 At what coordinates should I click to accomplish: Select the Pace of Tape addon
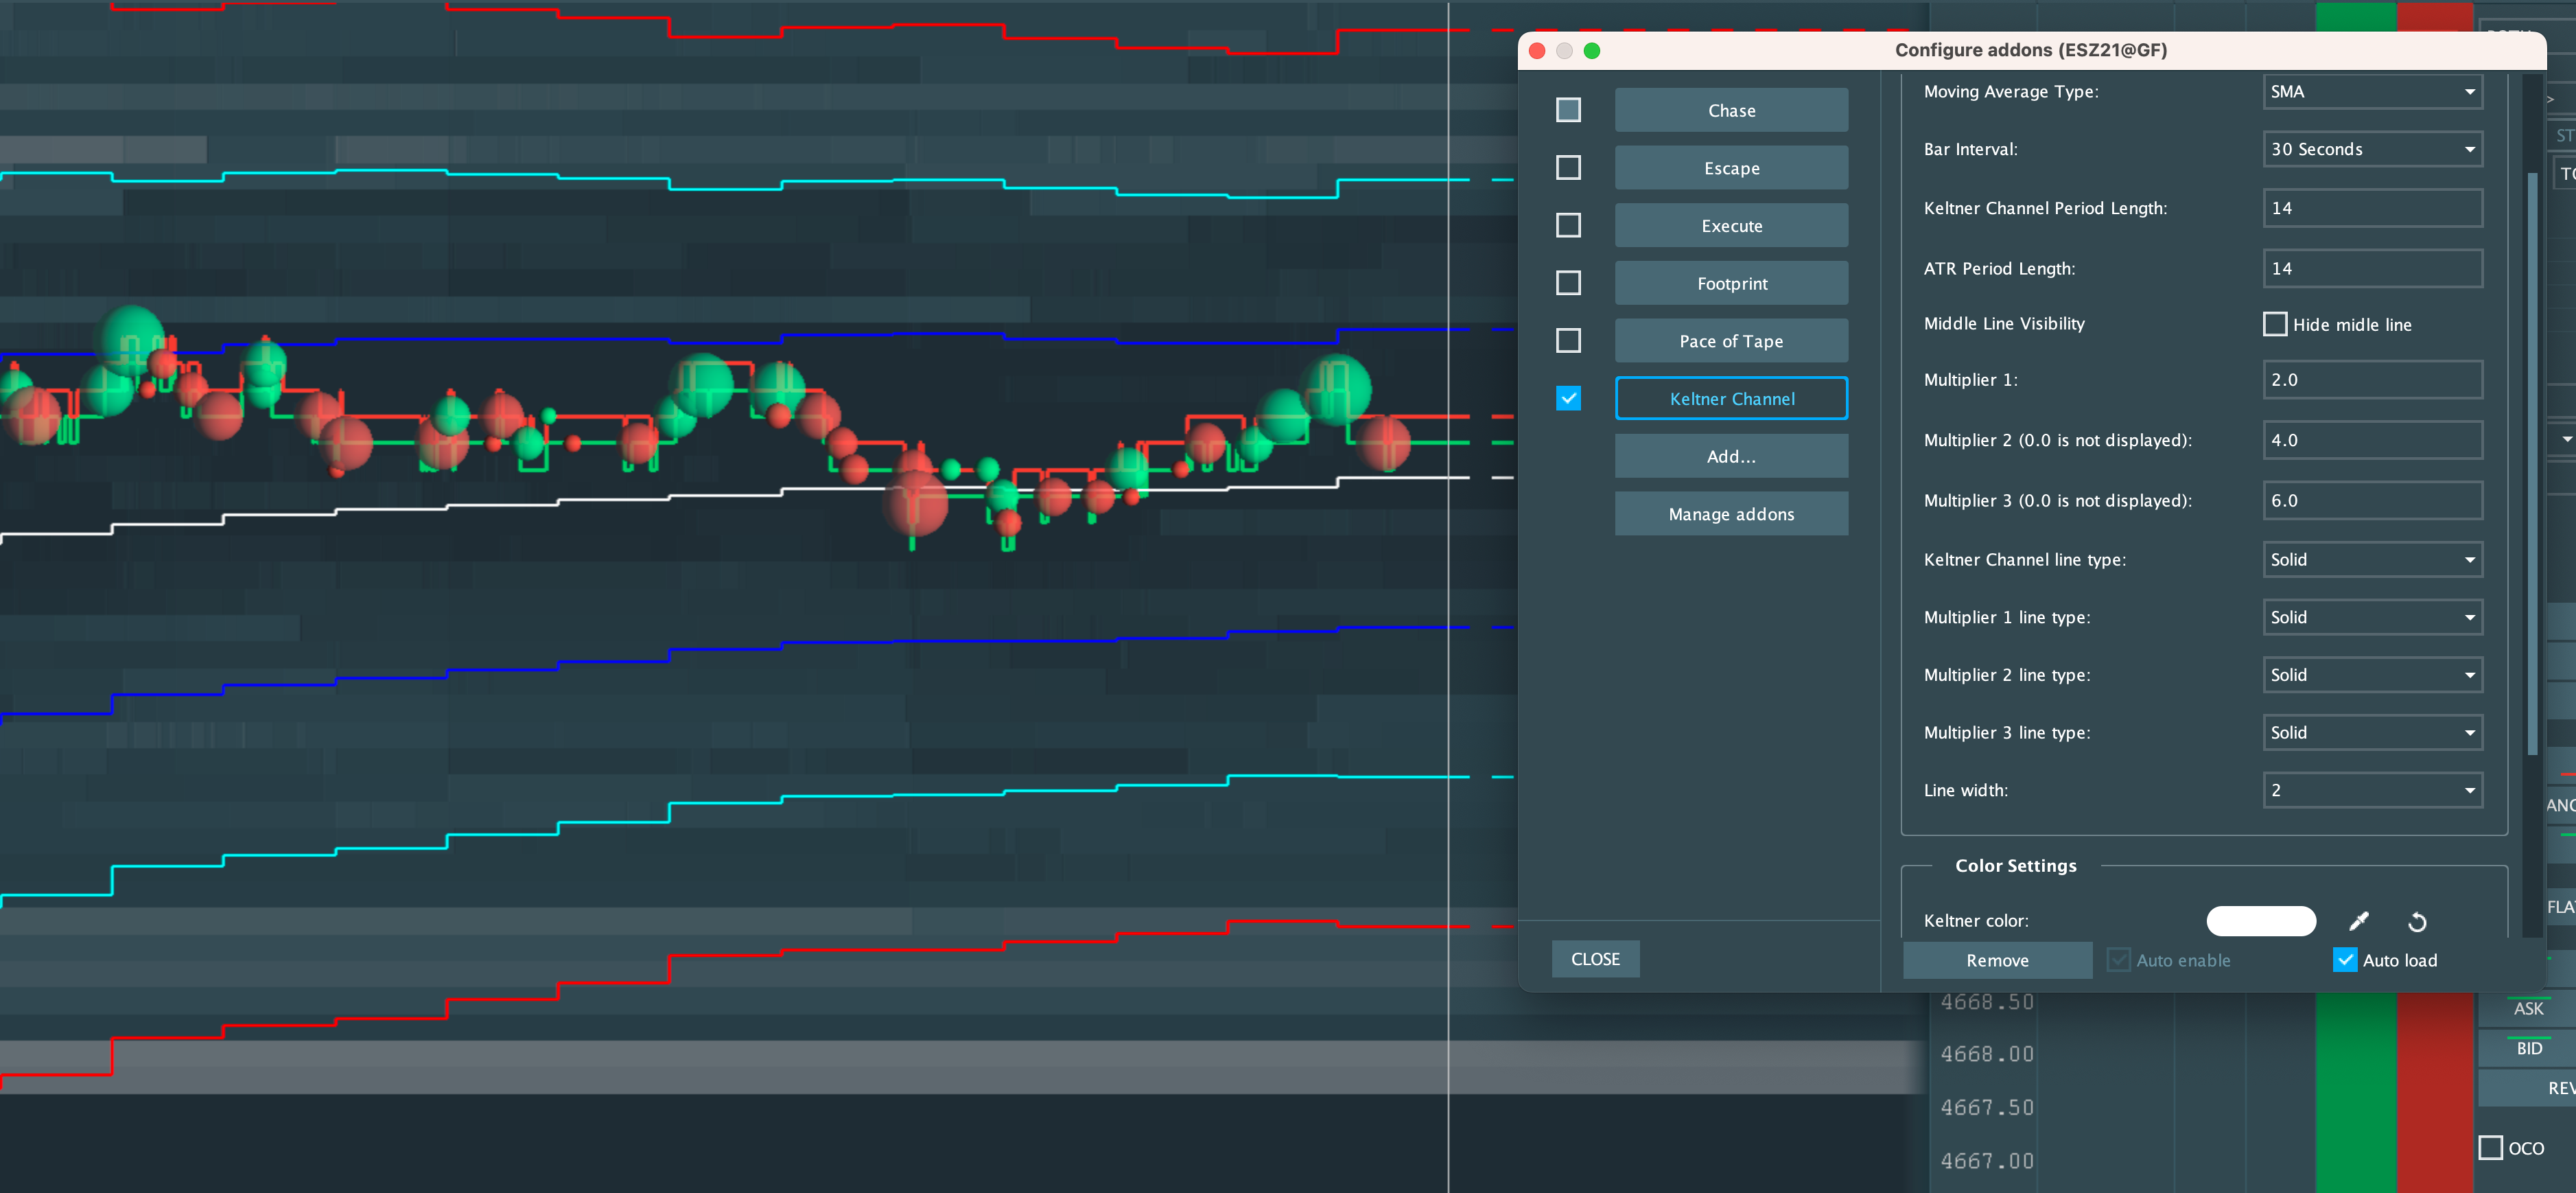1731,341
